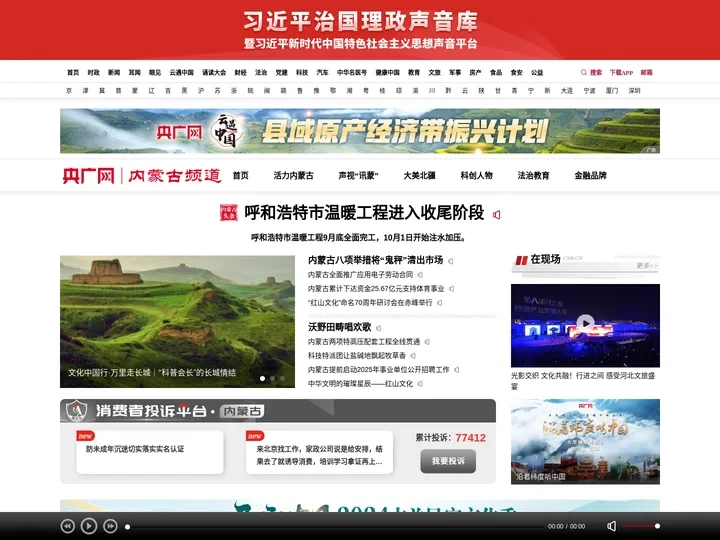The width and height of the screenshot is (720, 540).
Task: Click the fast-forward button in audio player
Action: (x=110, y=526)
